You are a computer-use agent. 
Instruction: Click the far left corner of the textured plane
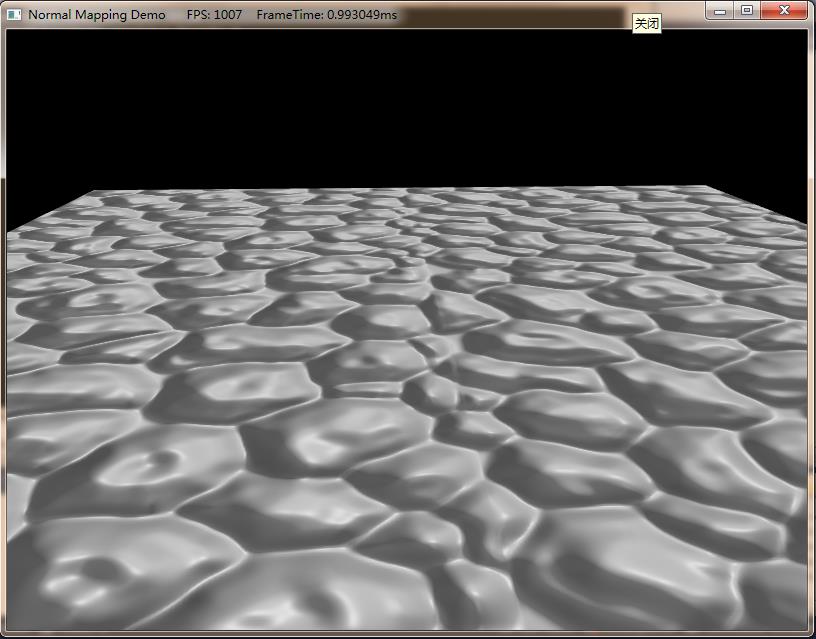[94, 193]
